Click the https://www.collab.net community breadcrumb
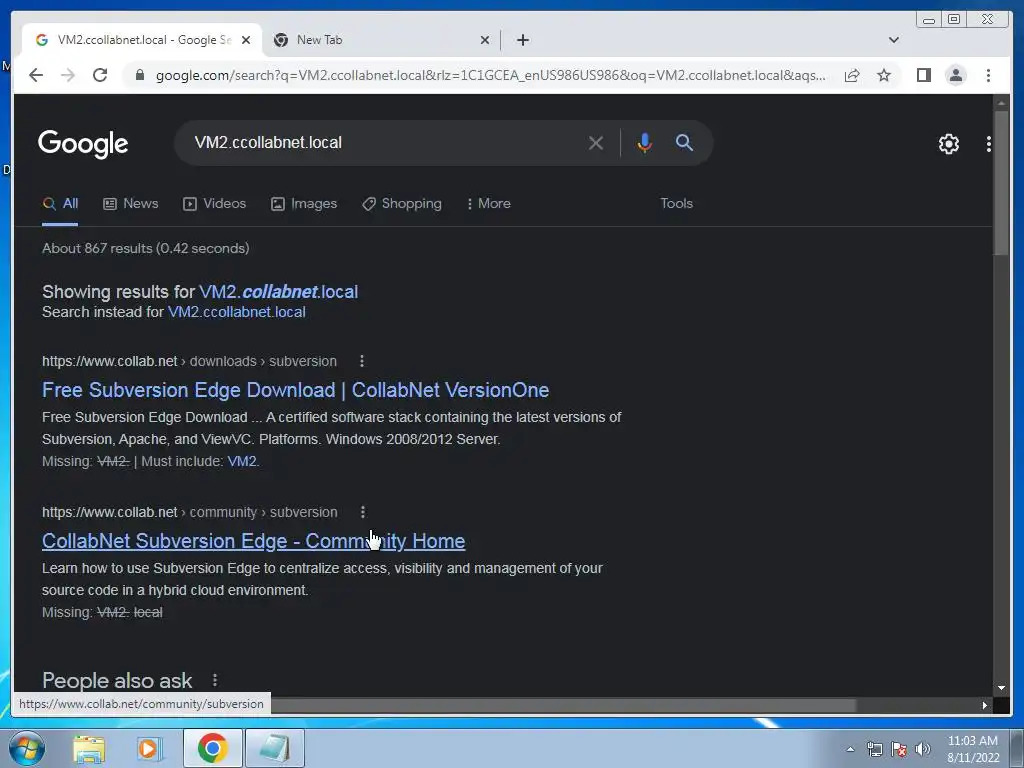1024x768 pixels. point(190,512)
